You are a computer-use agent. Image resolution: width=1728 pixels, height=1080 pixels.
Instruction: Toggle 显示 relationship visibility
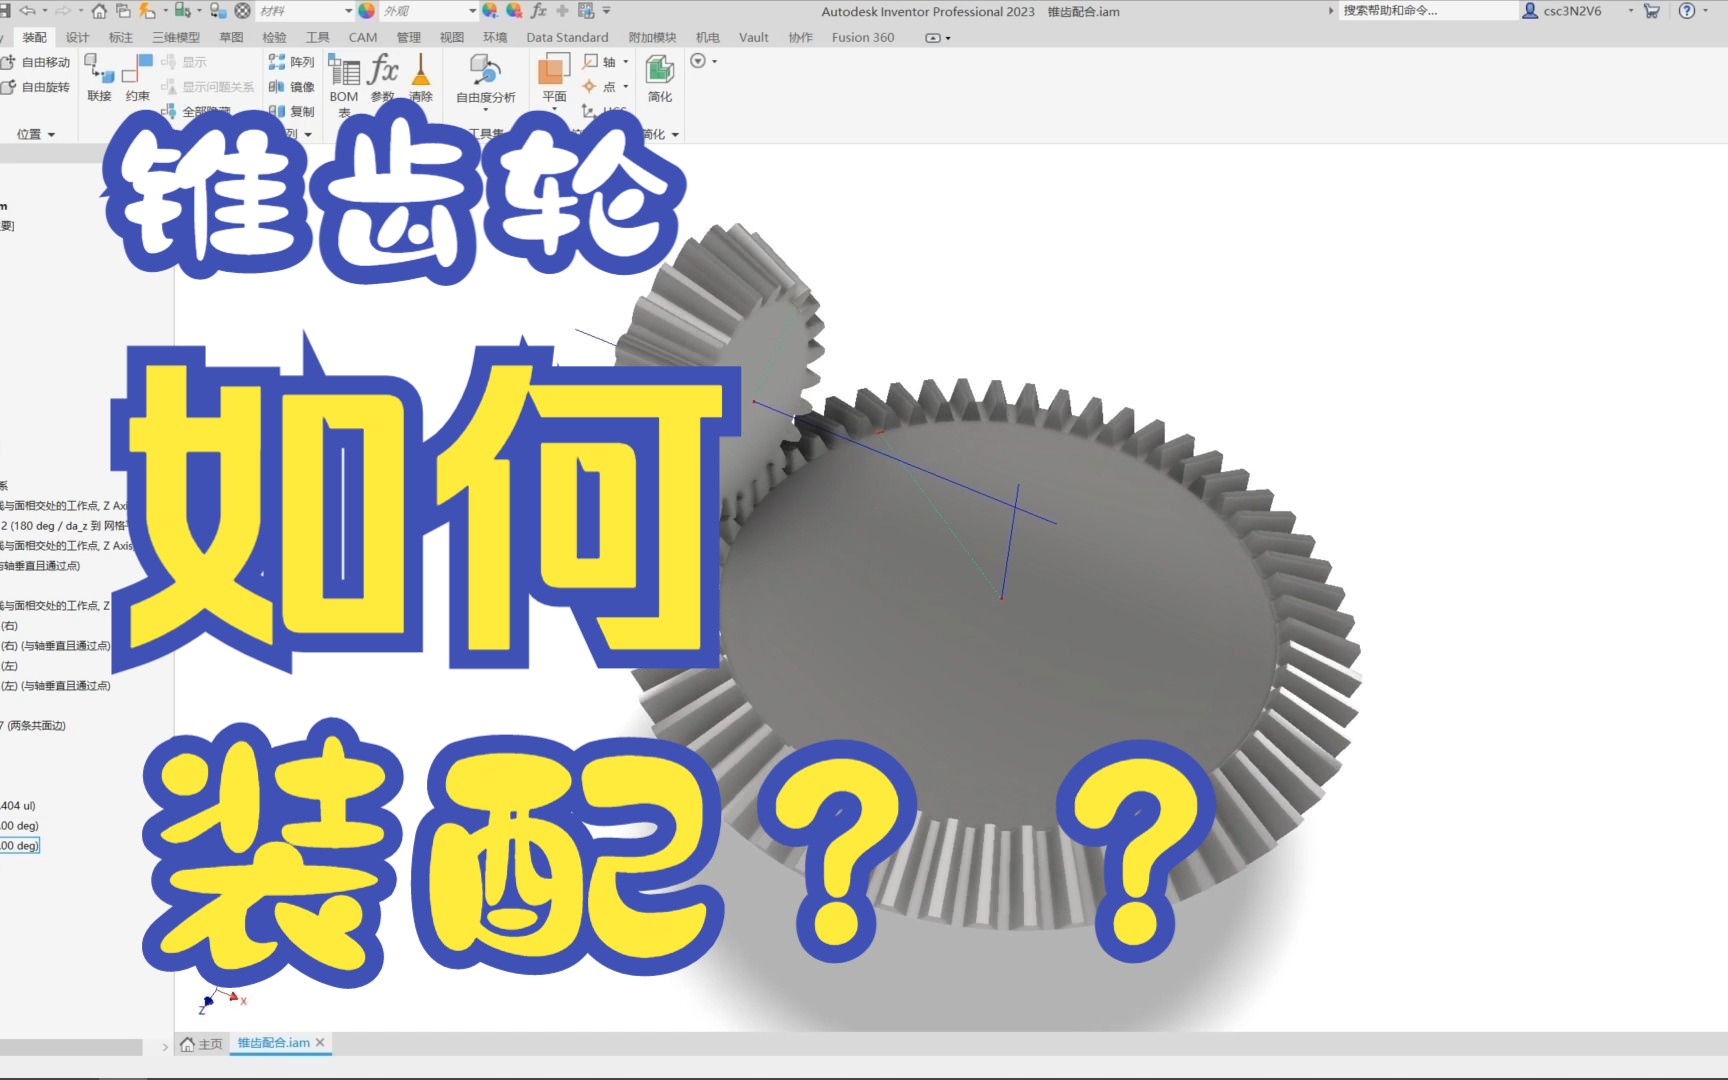(x=195, y=61)
